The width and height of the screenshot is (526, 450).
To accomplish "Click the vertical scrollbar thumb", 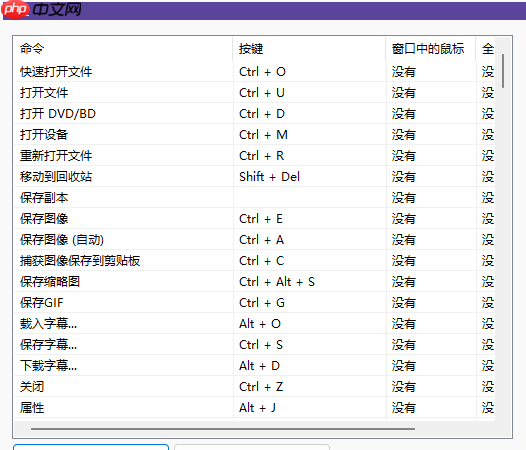I will pos(503,71).
